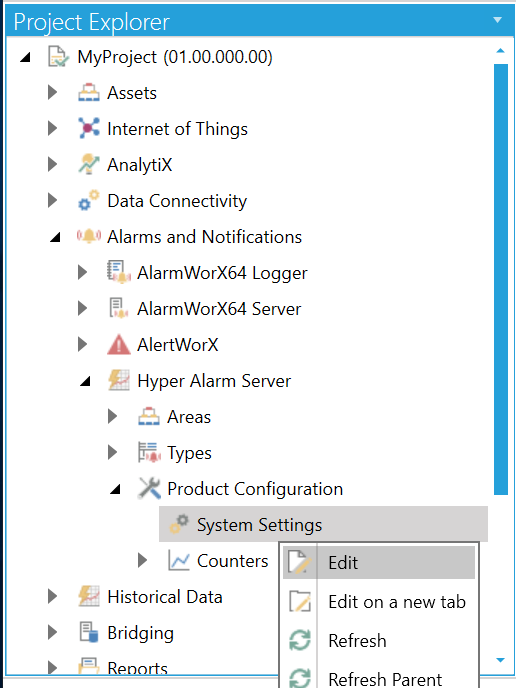The image size is (516, 688).
Task: Expand the Types tree node
Action: pyautogui.click(x=113, y=452)
